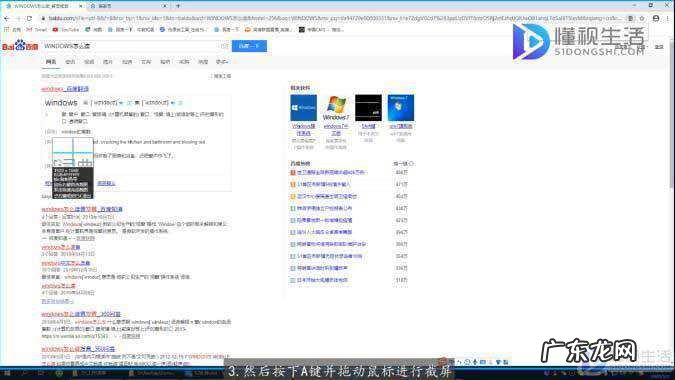Screen dimensions: 675x380
Task: Select the 网页 results tab
Action: [51, 62]
